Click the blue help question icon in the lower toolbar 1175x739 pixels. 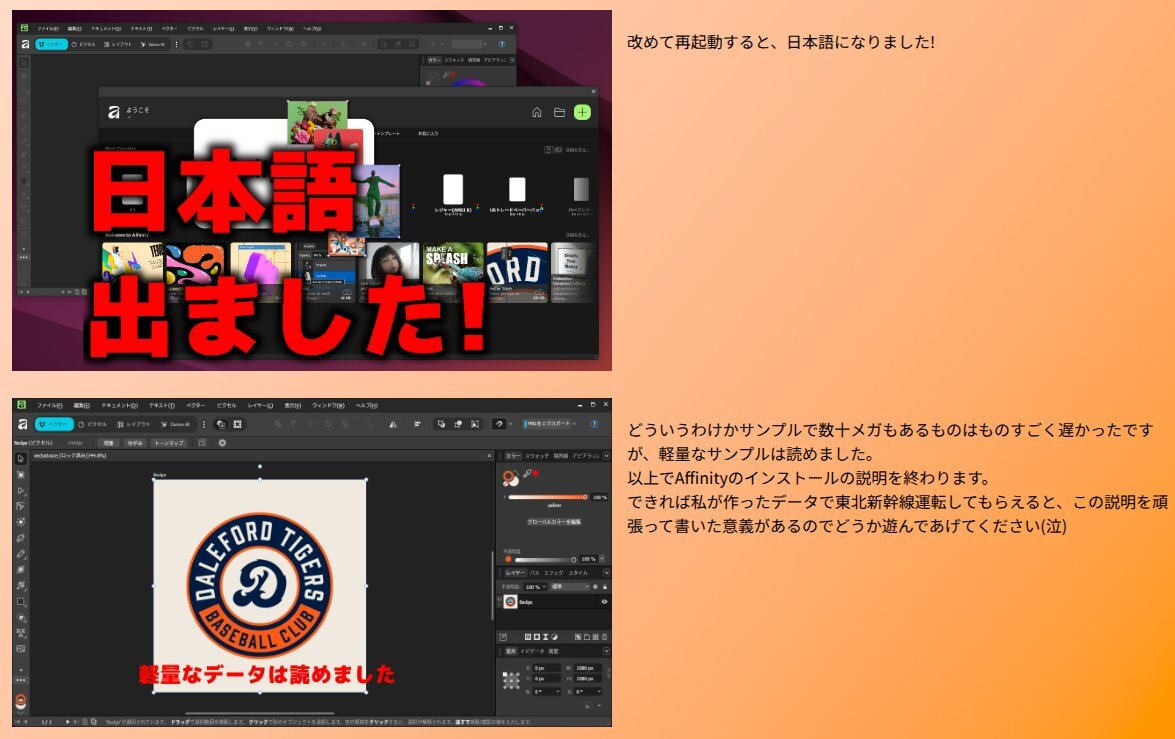[x=594, y=424]
